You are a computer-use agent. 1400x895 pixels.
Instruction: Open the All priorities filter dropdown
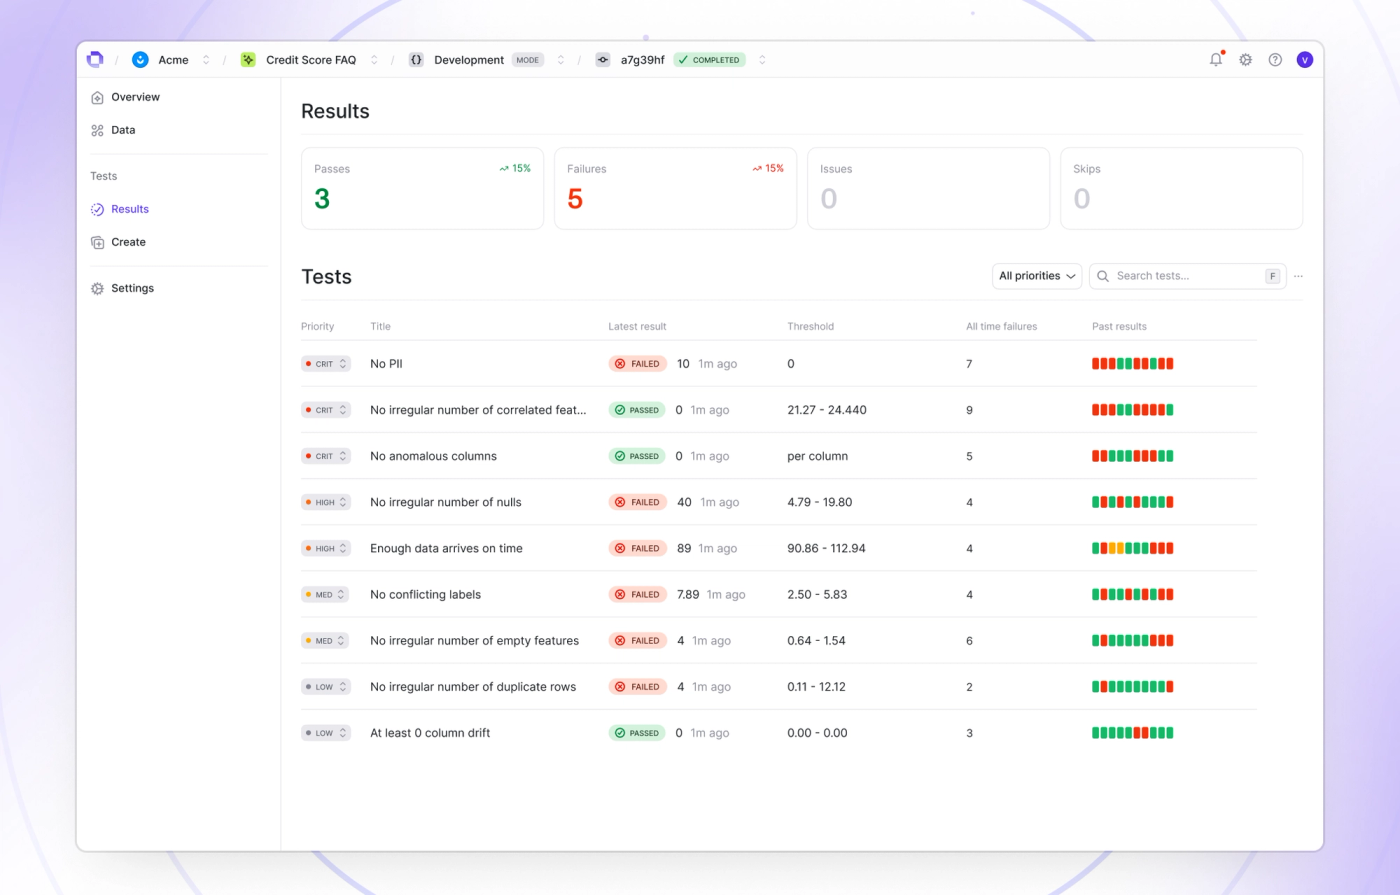tap(1037, 276)
